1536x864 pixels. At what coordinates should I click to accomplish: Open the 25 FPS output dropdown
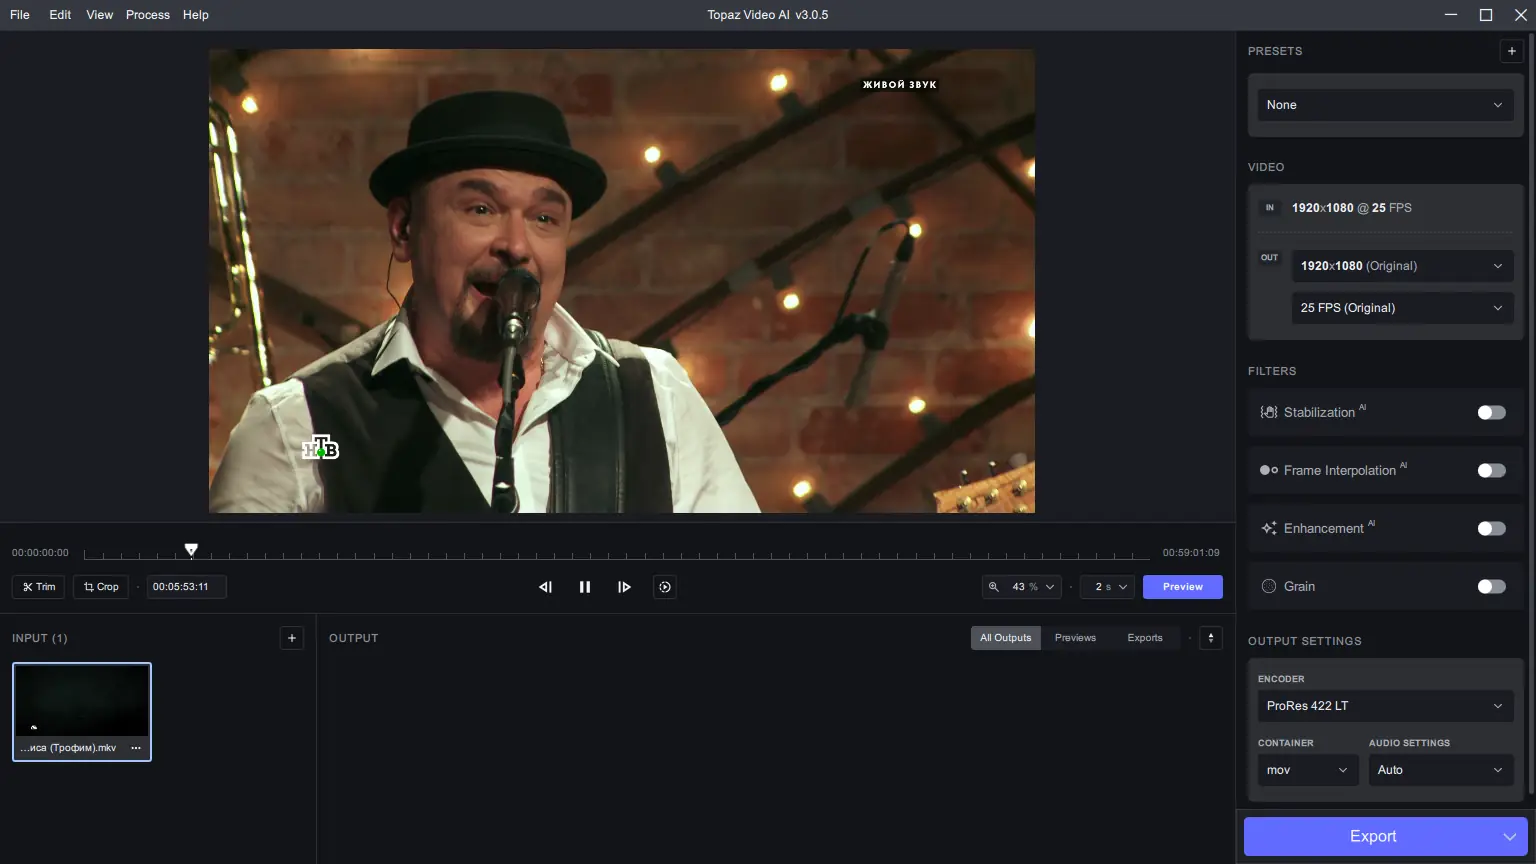pyautogui.click(x=1402, y=308)
